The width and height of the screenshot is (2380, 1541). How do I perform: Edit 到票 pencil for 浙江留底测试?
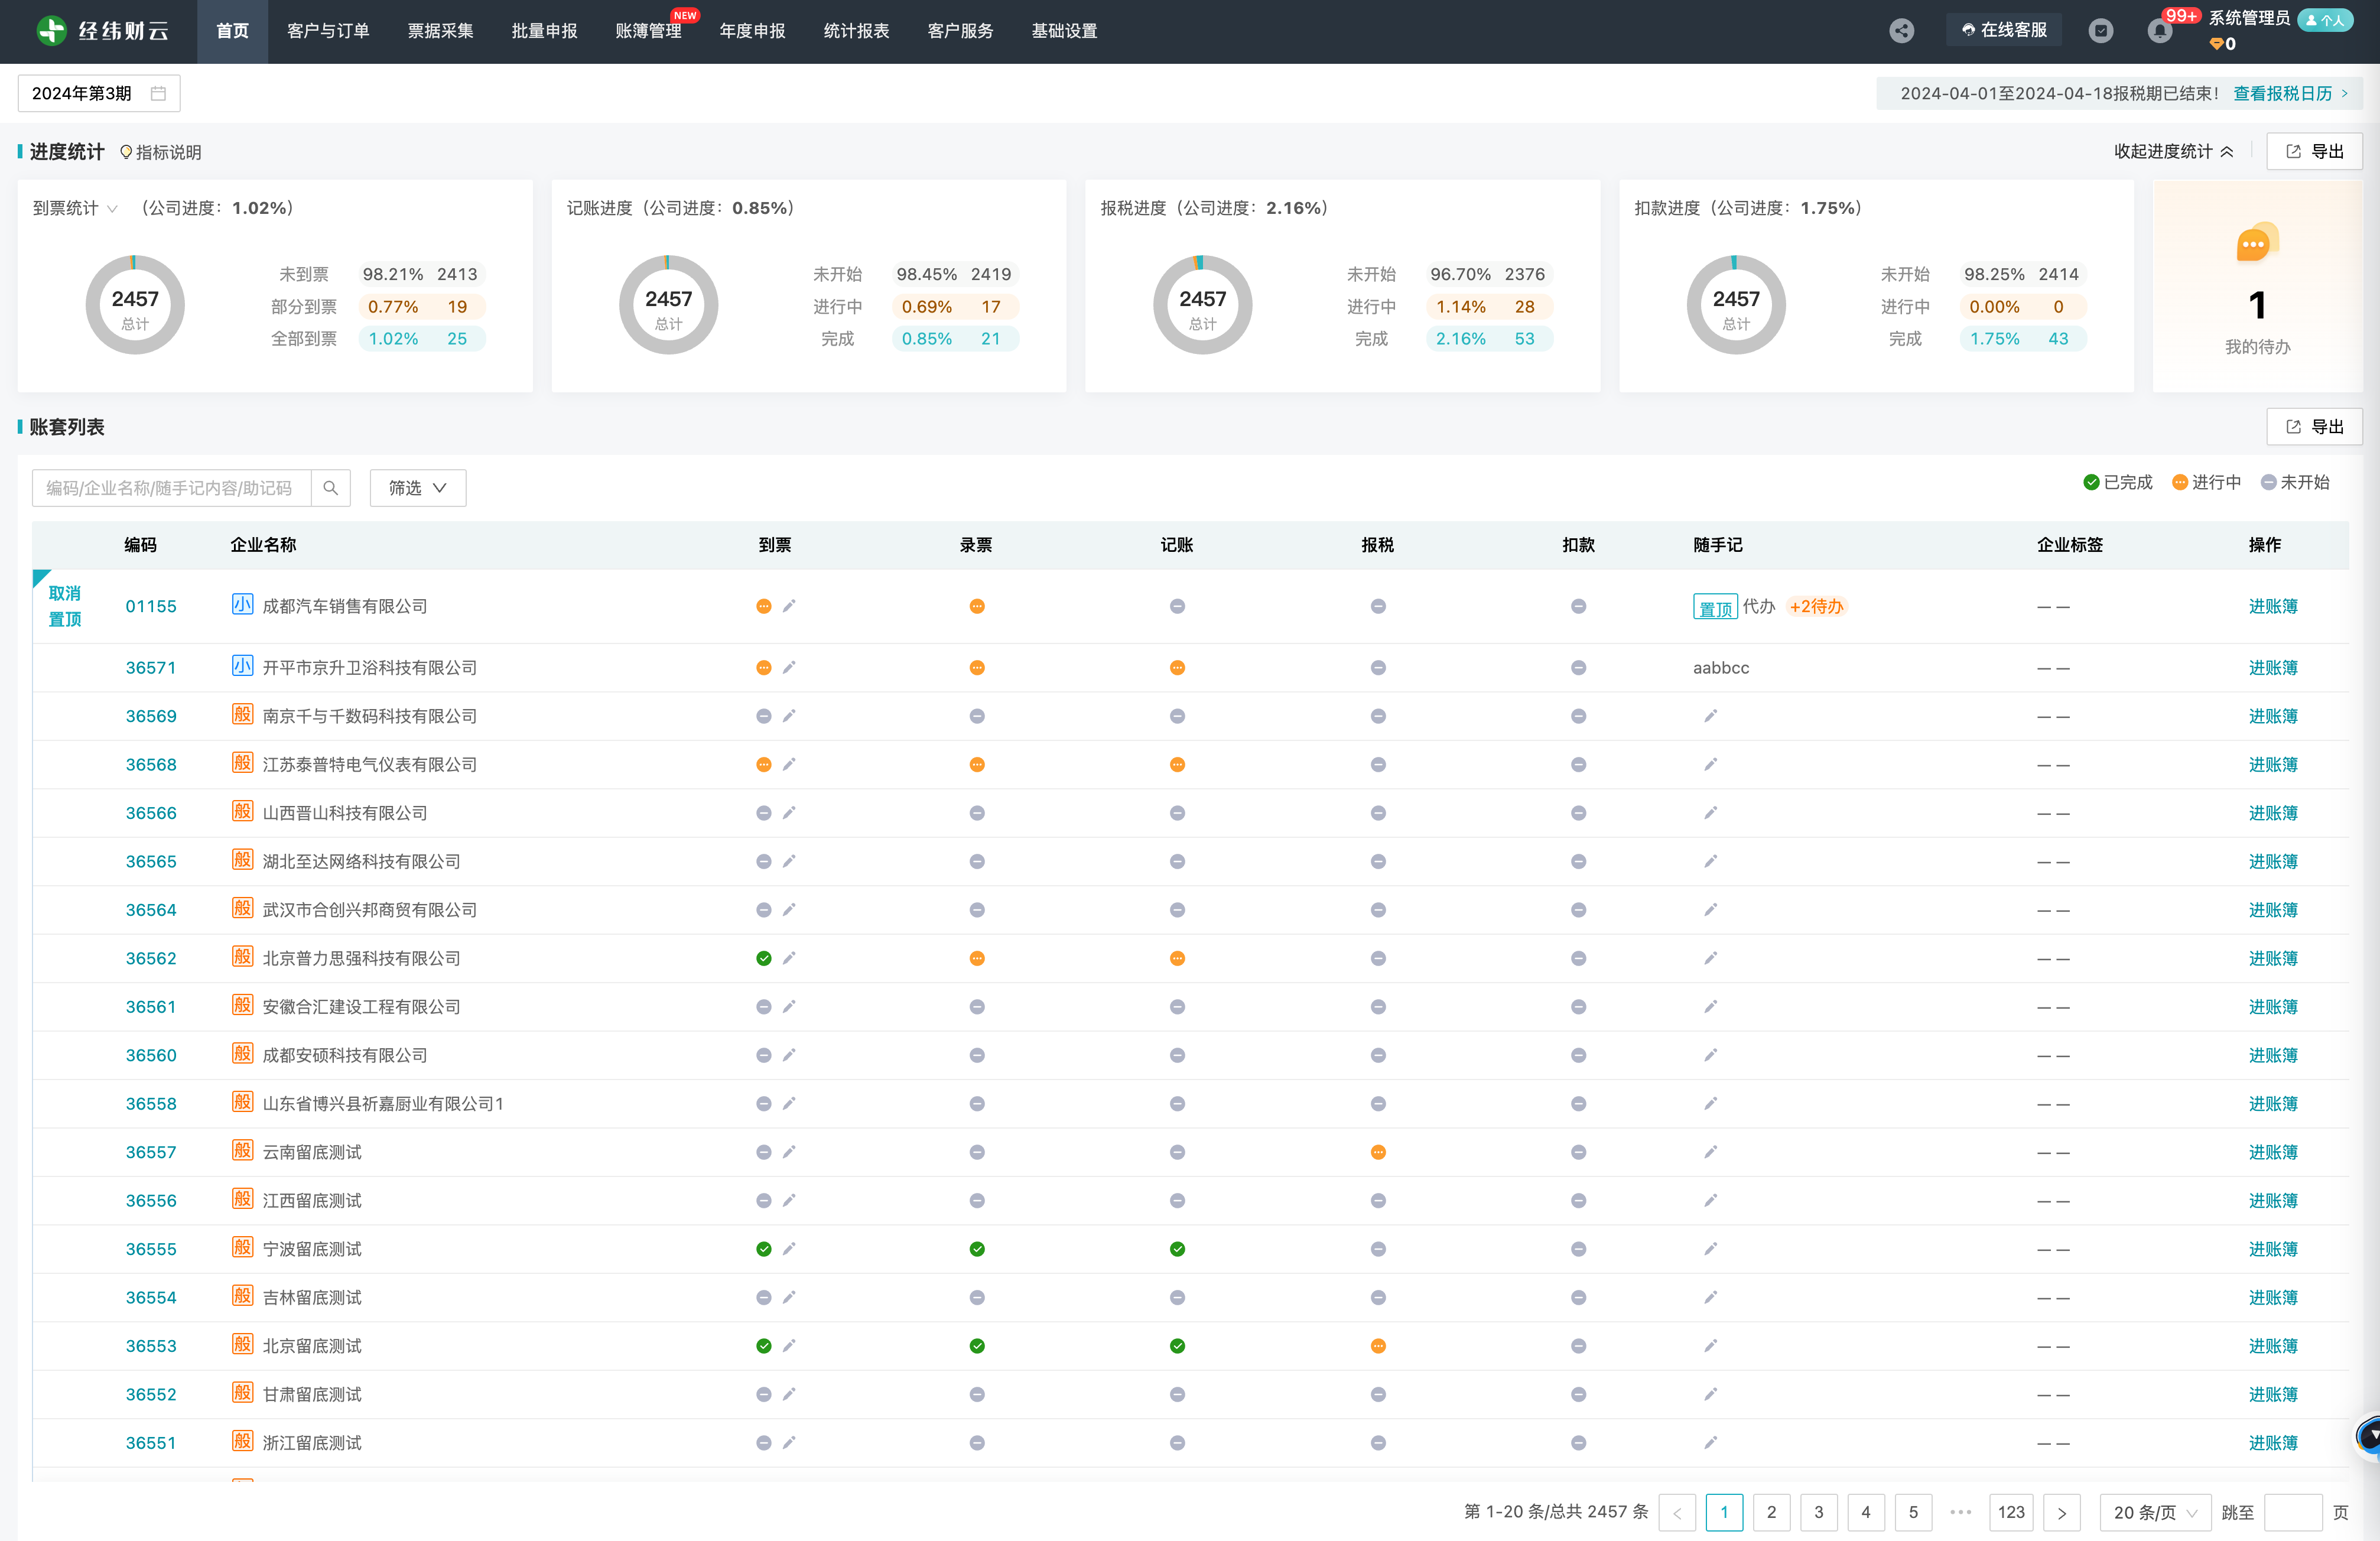(789, 1443)
